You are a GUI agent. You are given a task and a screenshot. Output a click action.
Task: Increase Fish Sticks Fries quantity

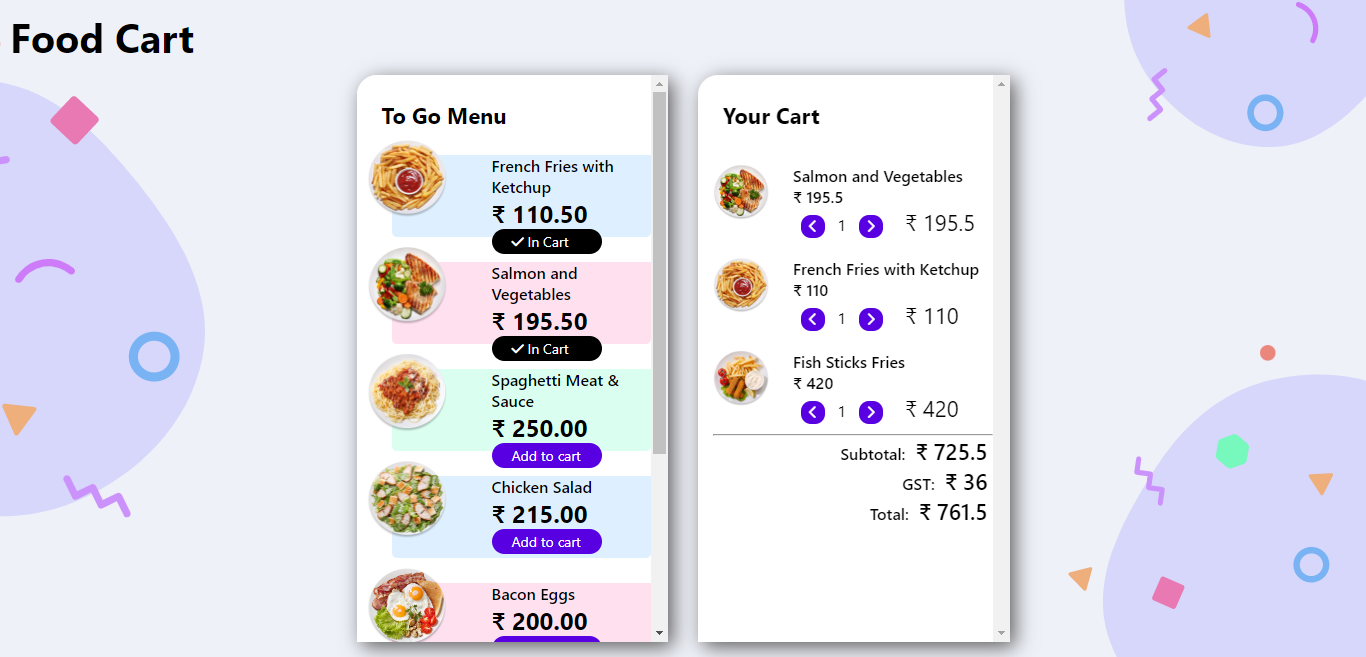pos(871,412)
